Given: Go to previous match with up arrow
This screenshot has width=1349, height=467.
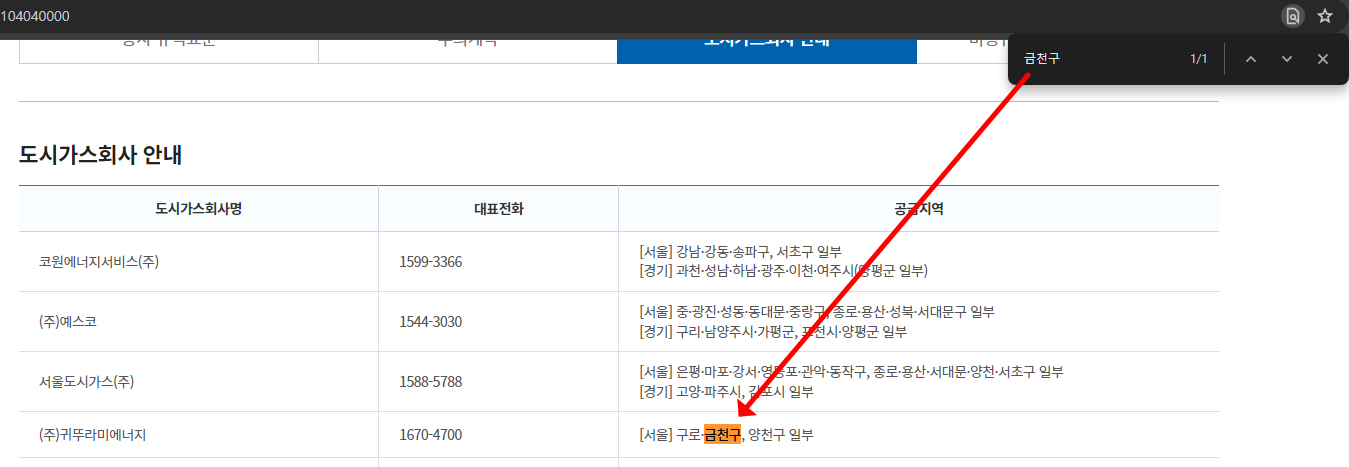Looking at the screenshot, I should pos(1250,59).
